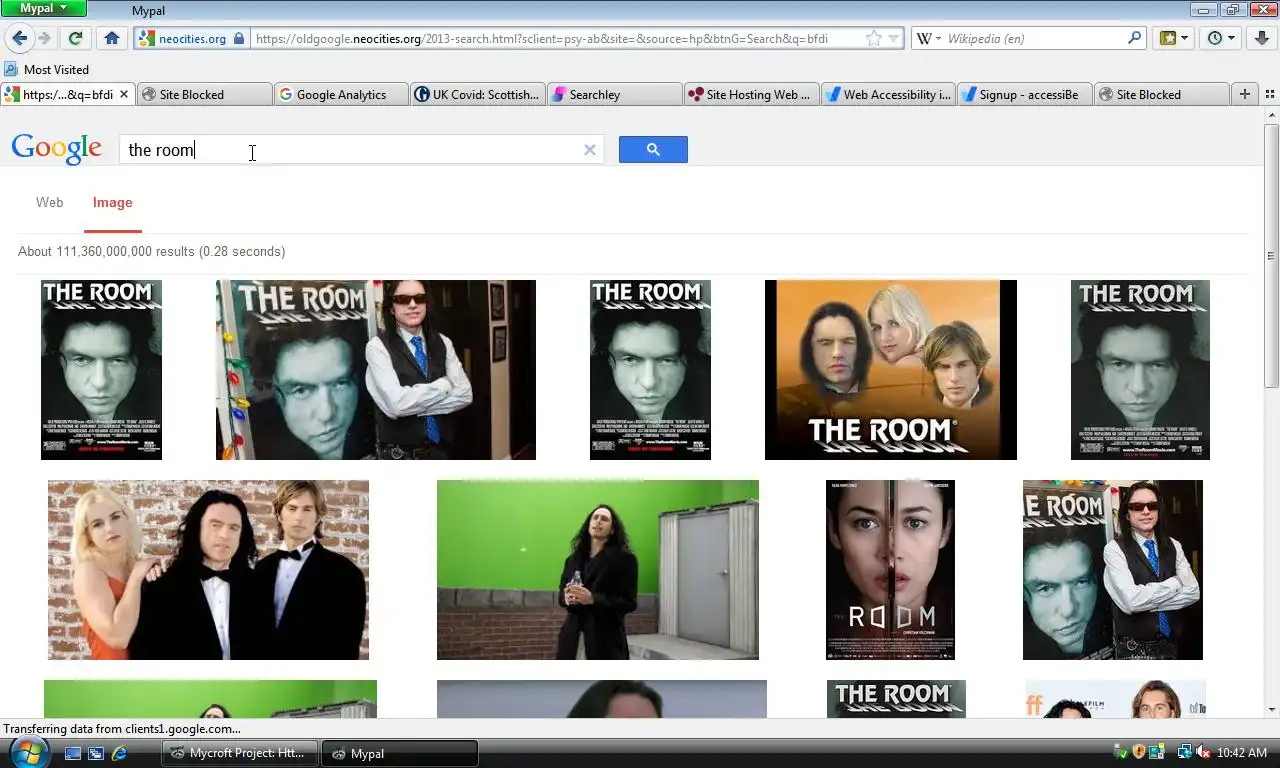Click the page scrollbar down arrow

(x=1271, y=710)
